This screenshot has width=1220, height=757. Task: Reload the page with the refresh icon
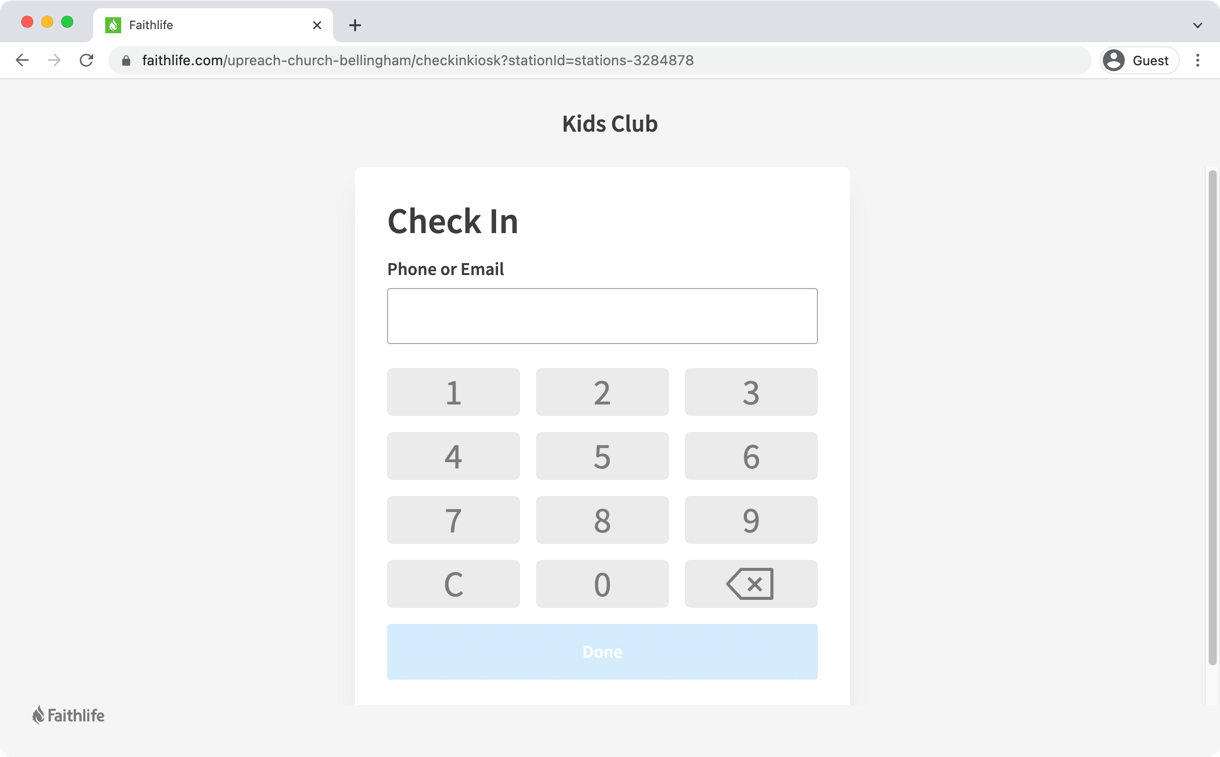point(87,60)
